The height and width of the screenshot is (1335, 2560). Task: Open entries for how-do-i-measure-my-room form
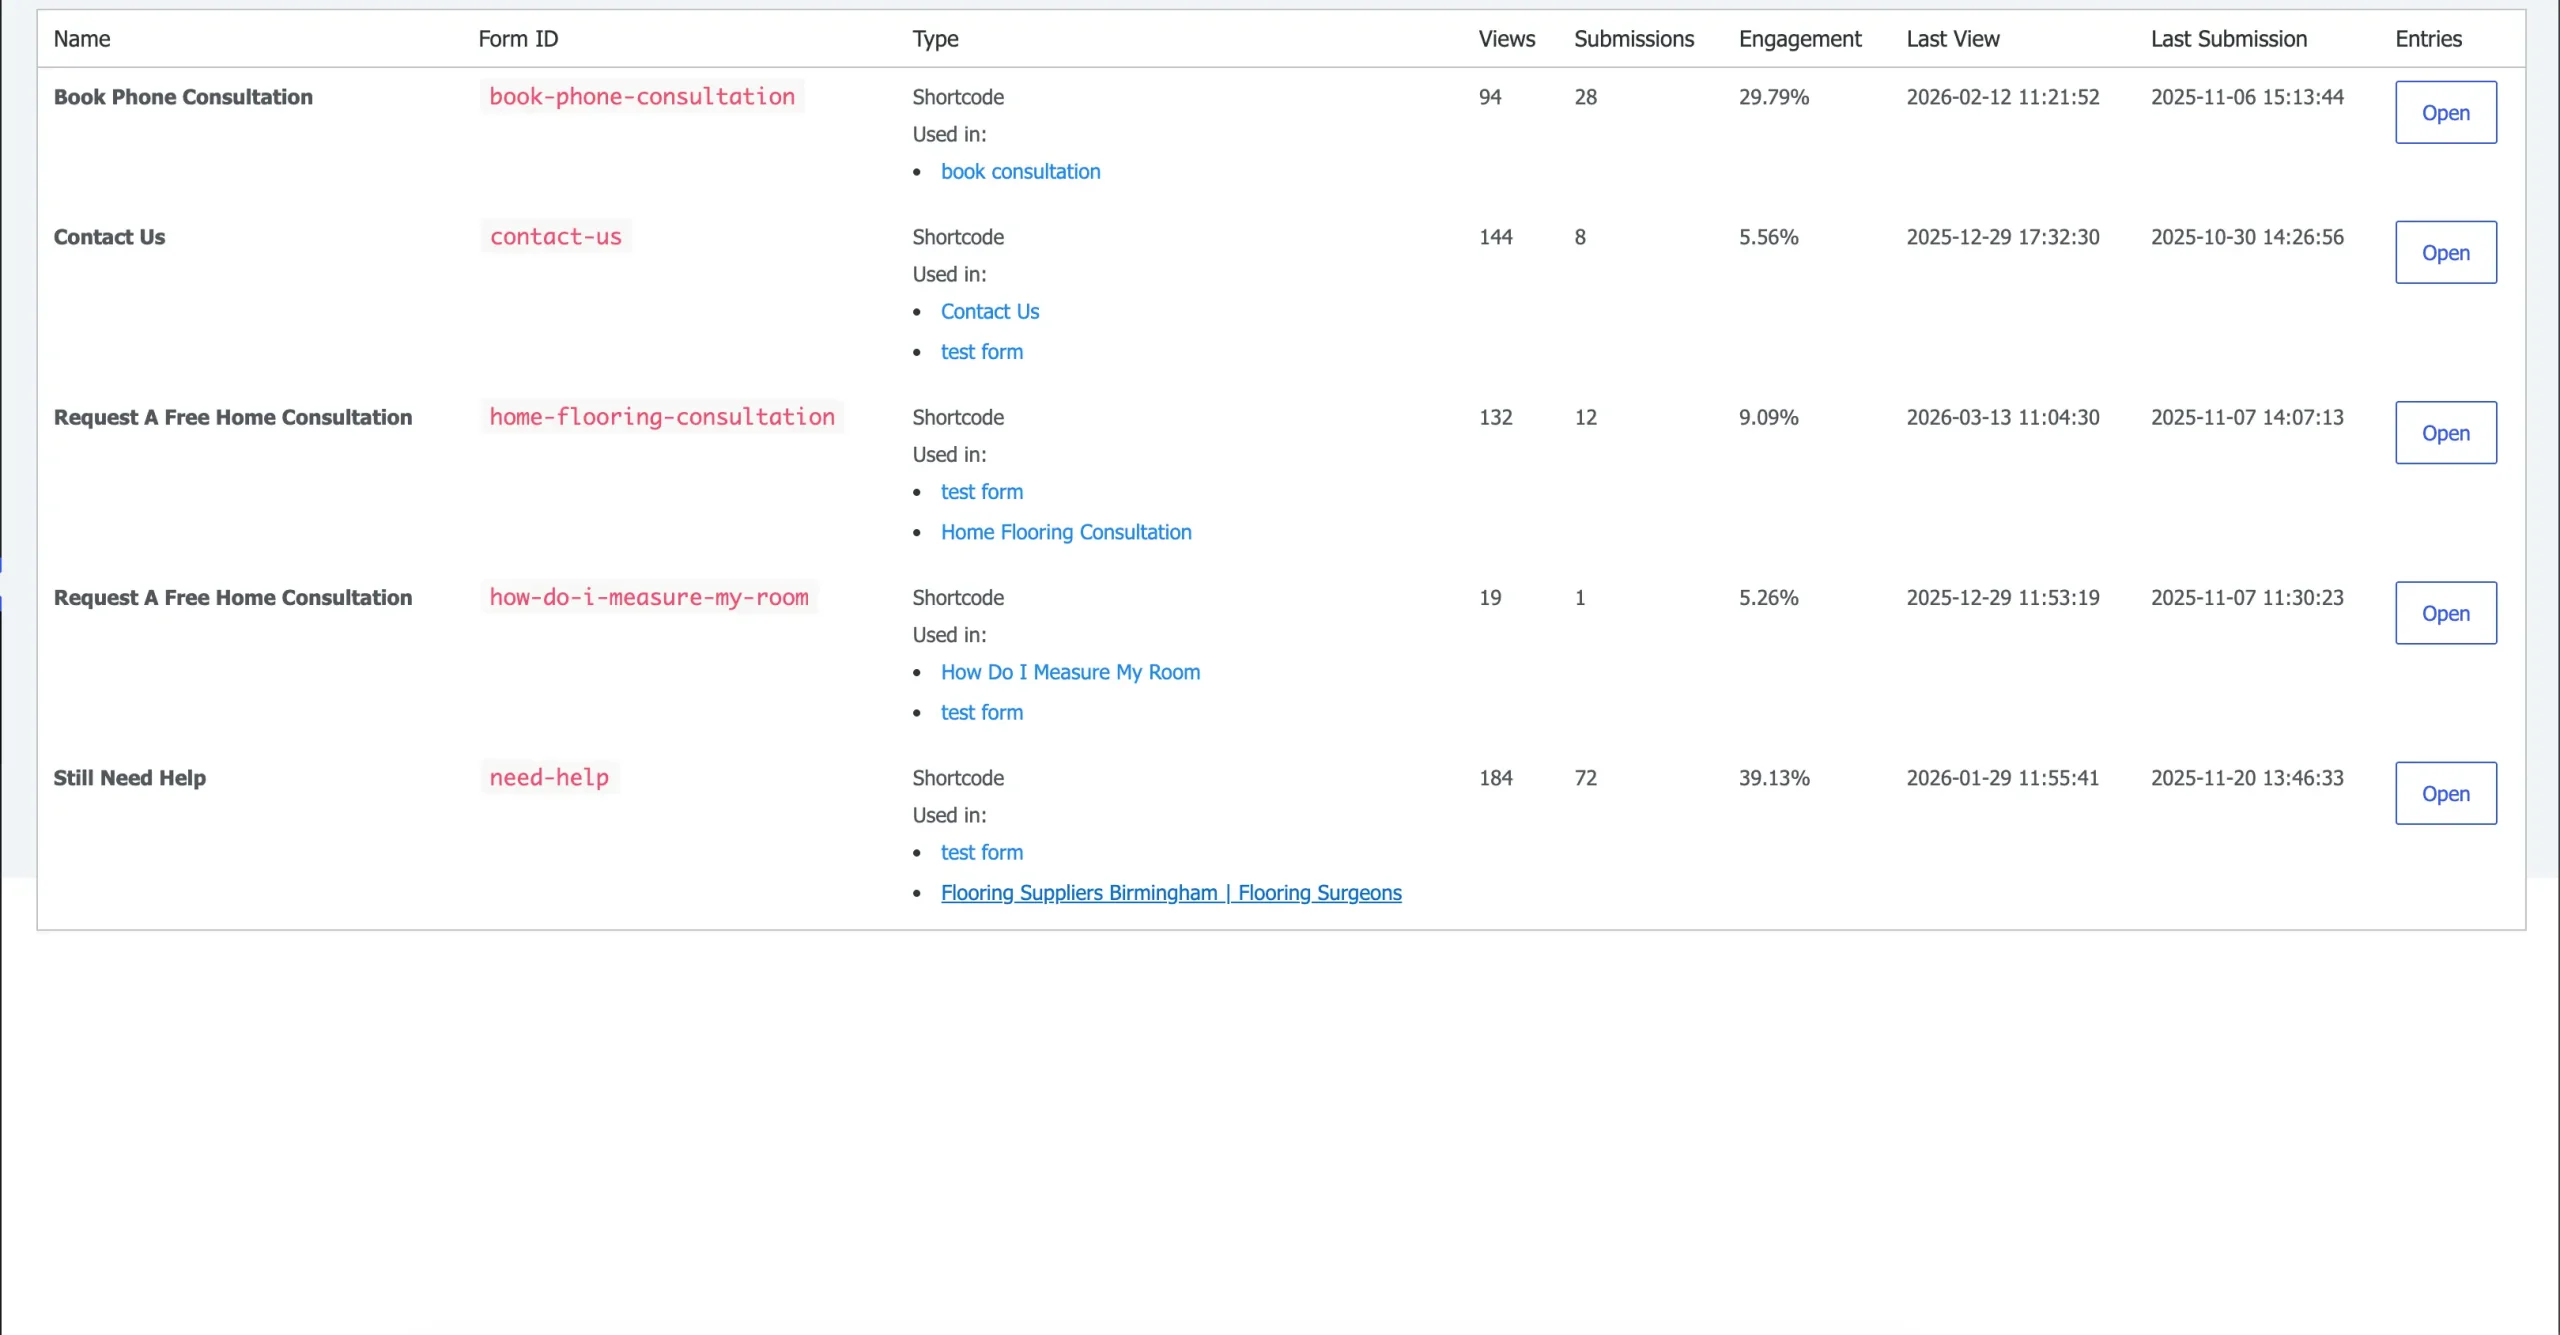click(x=2445, y=613)
